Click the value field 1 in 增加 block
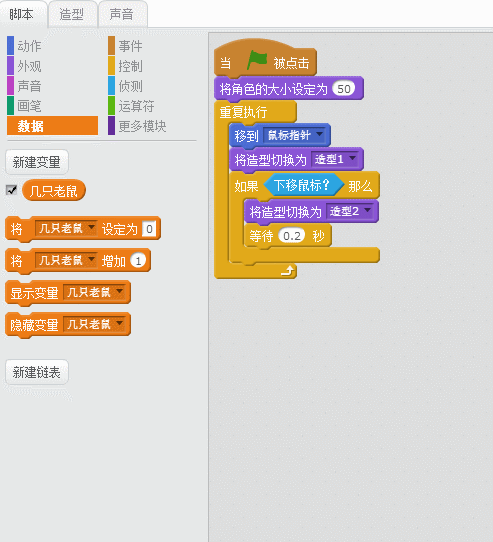Screen dimensions: 493x542 click(x=138, y=261)
